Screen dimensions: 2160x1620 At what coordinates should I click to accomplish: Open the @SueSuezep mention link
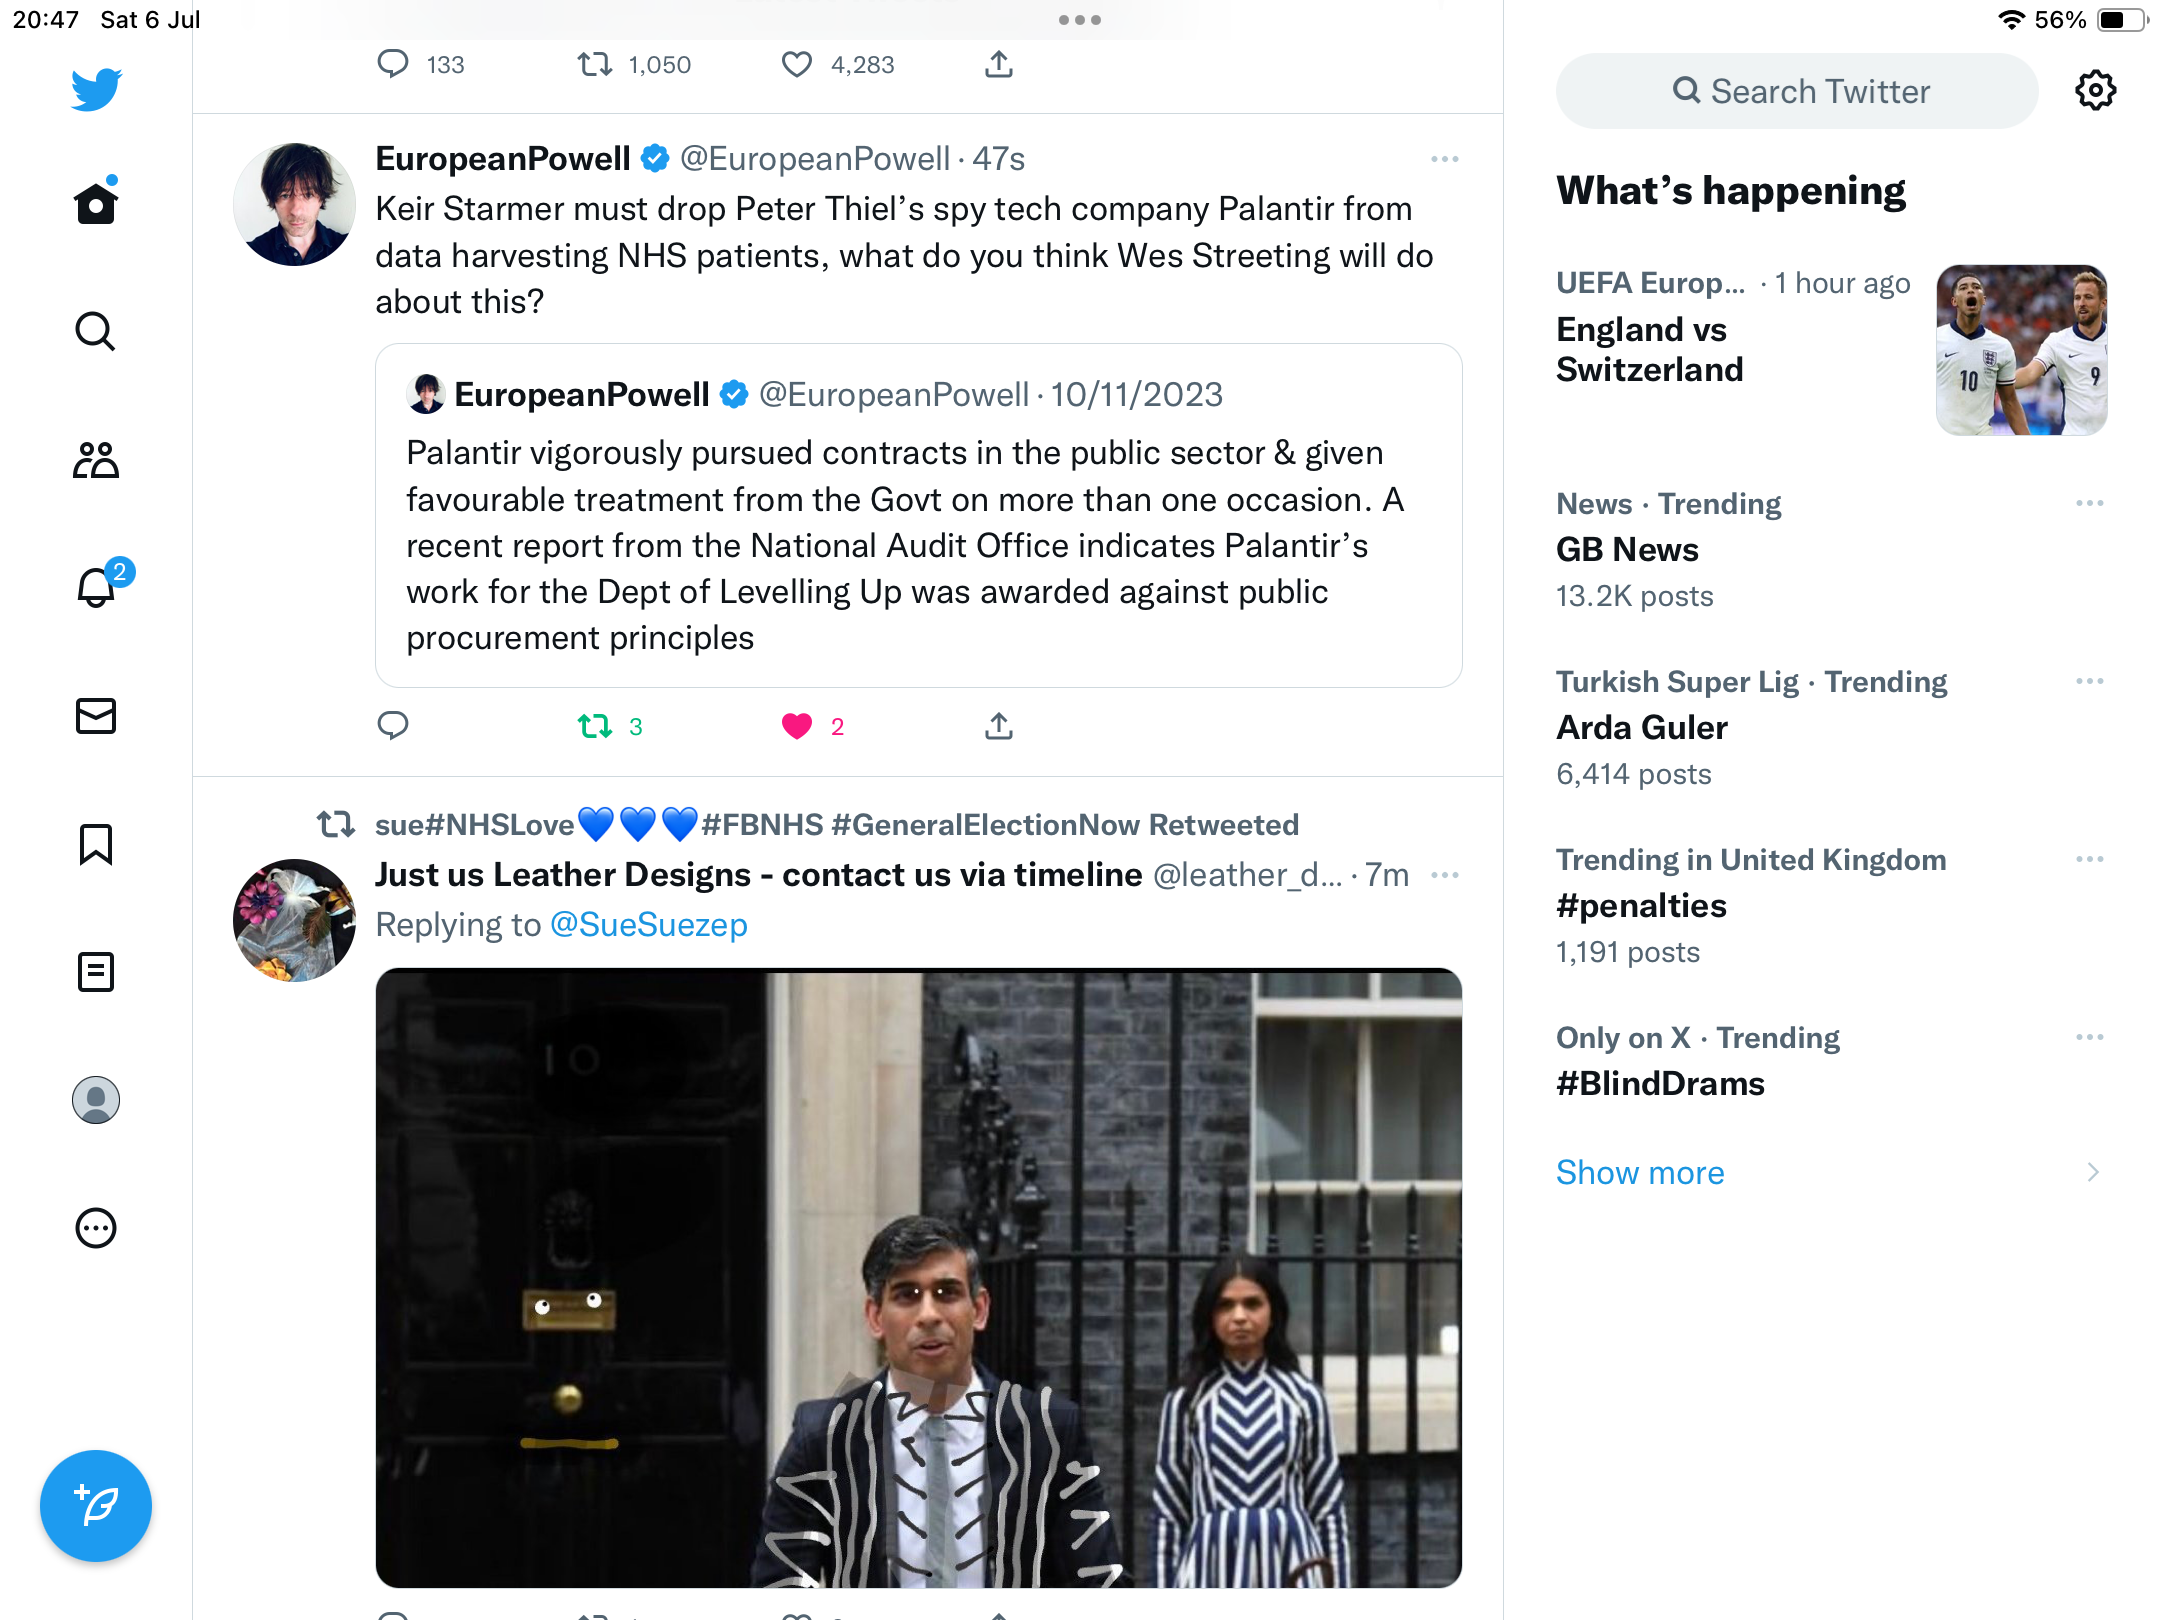(649, 925)
